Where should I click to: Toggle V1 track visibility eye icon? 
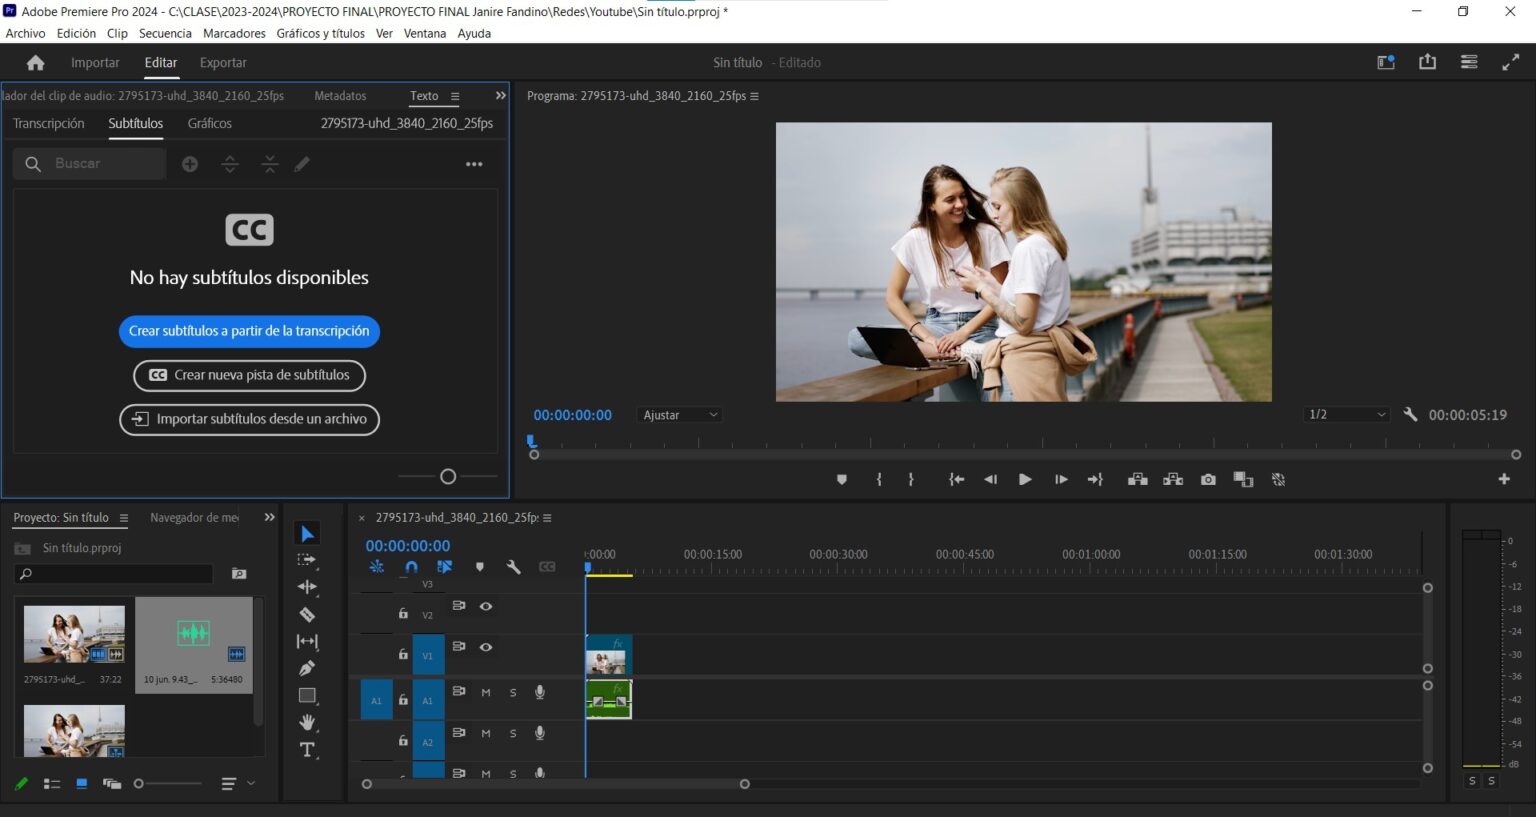click(486, 647)
